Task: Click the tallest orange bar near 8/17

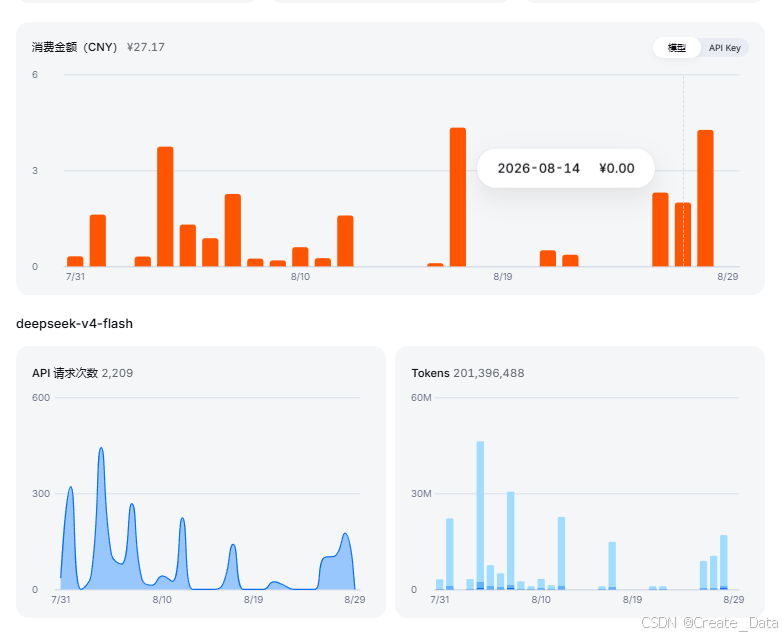Action: pyautogui.click(x=458, y=197)
